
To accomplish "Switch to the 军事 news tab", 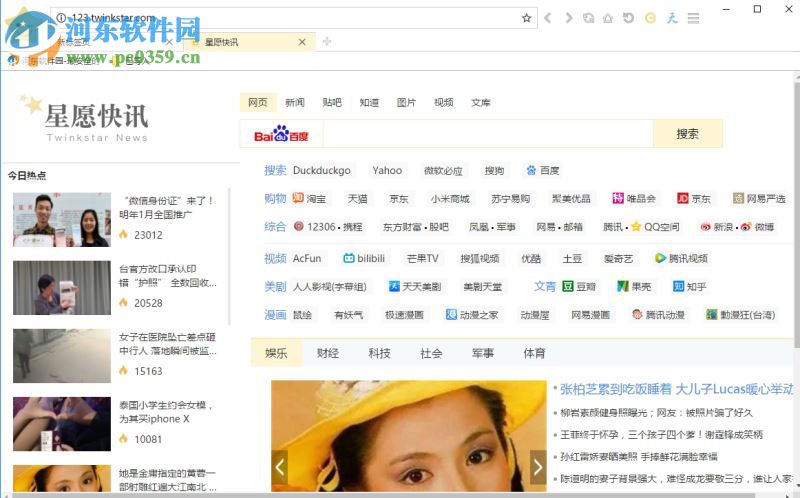I will (483, 353).
